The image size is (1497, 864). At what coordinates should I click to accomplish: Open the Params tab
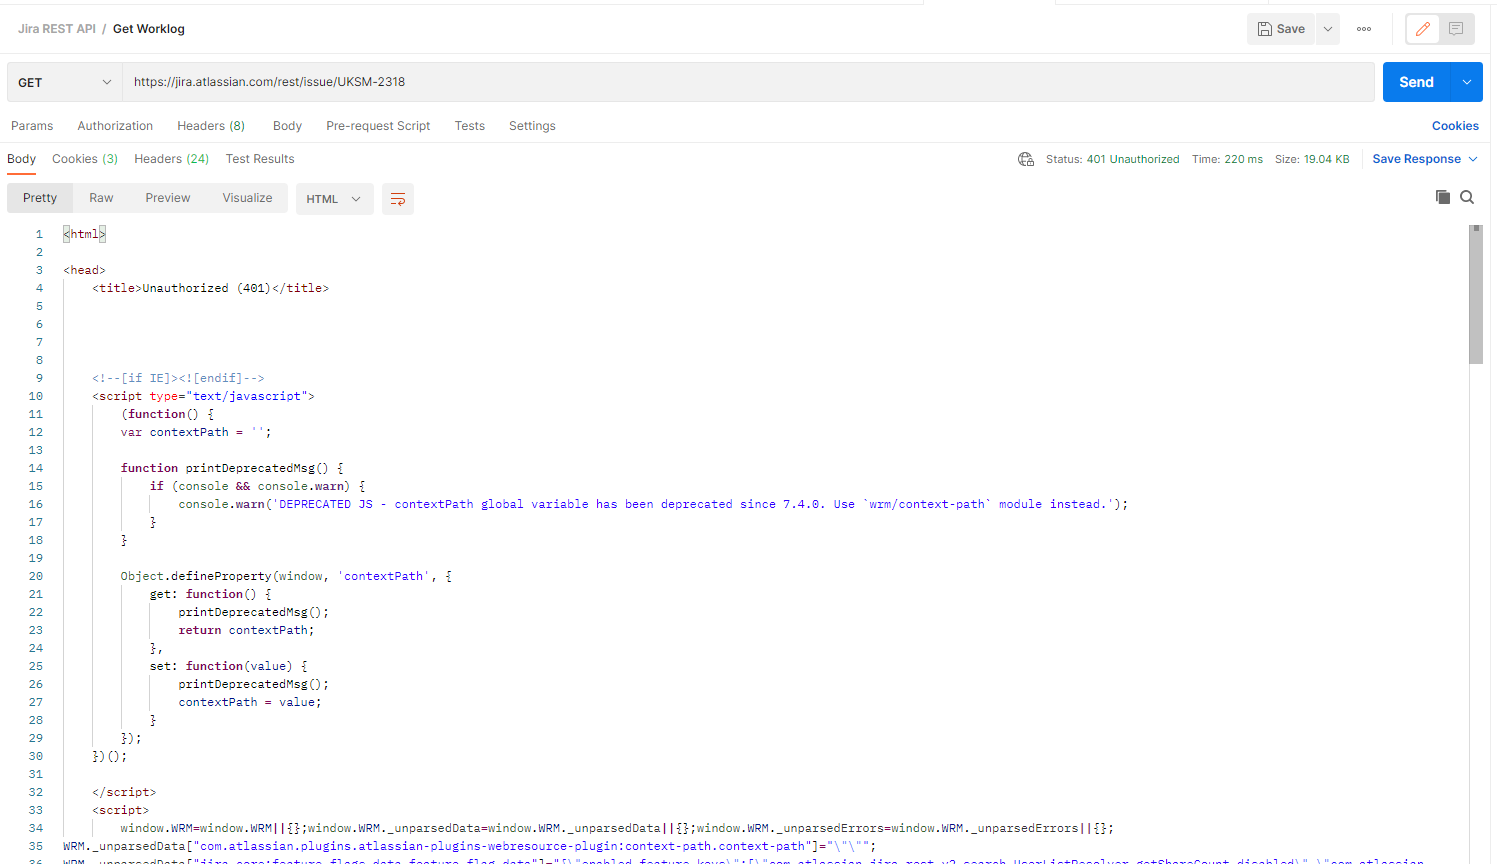pyautogui.click(x=32, y=126)
